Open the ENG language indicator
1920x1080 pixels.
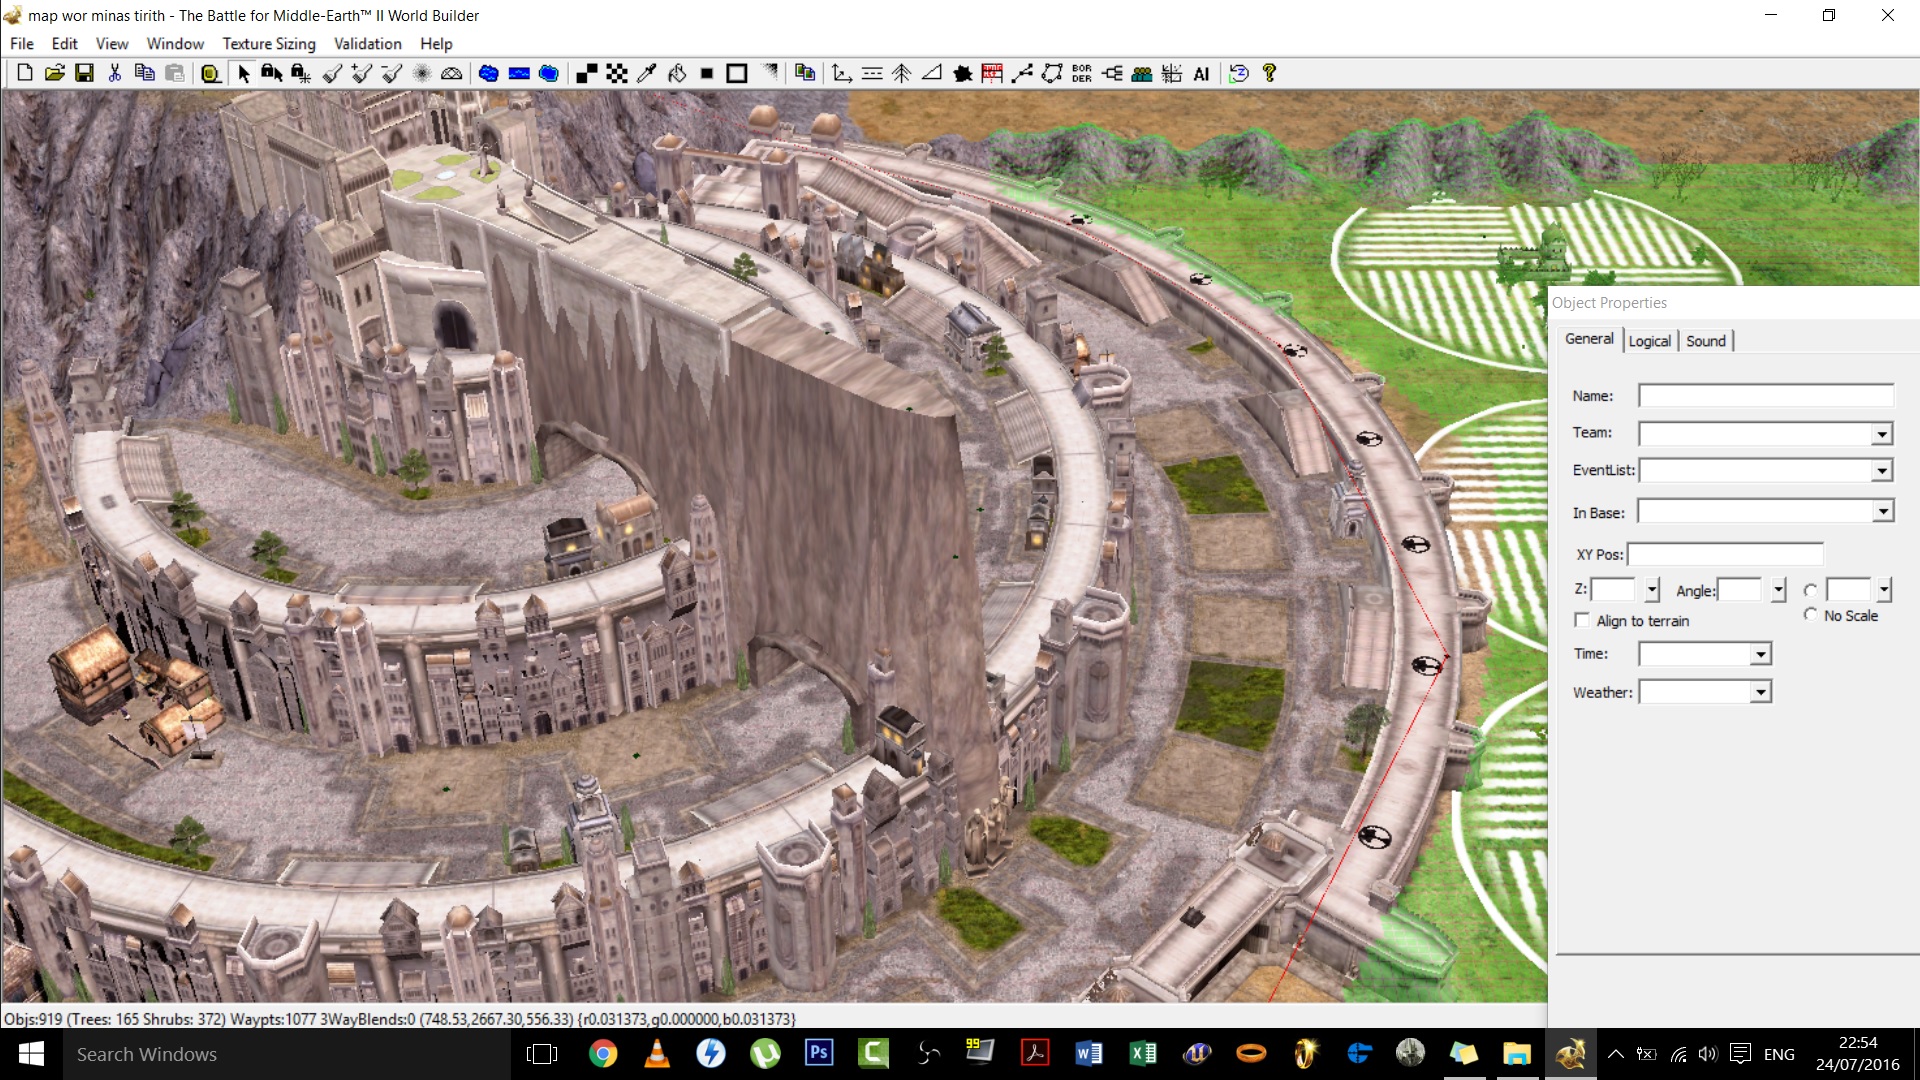pos(1779,1054)
